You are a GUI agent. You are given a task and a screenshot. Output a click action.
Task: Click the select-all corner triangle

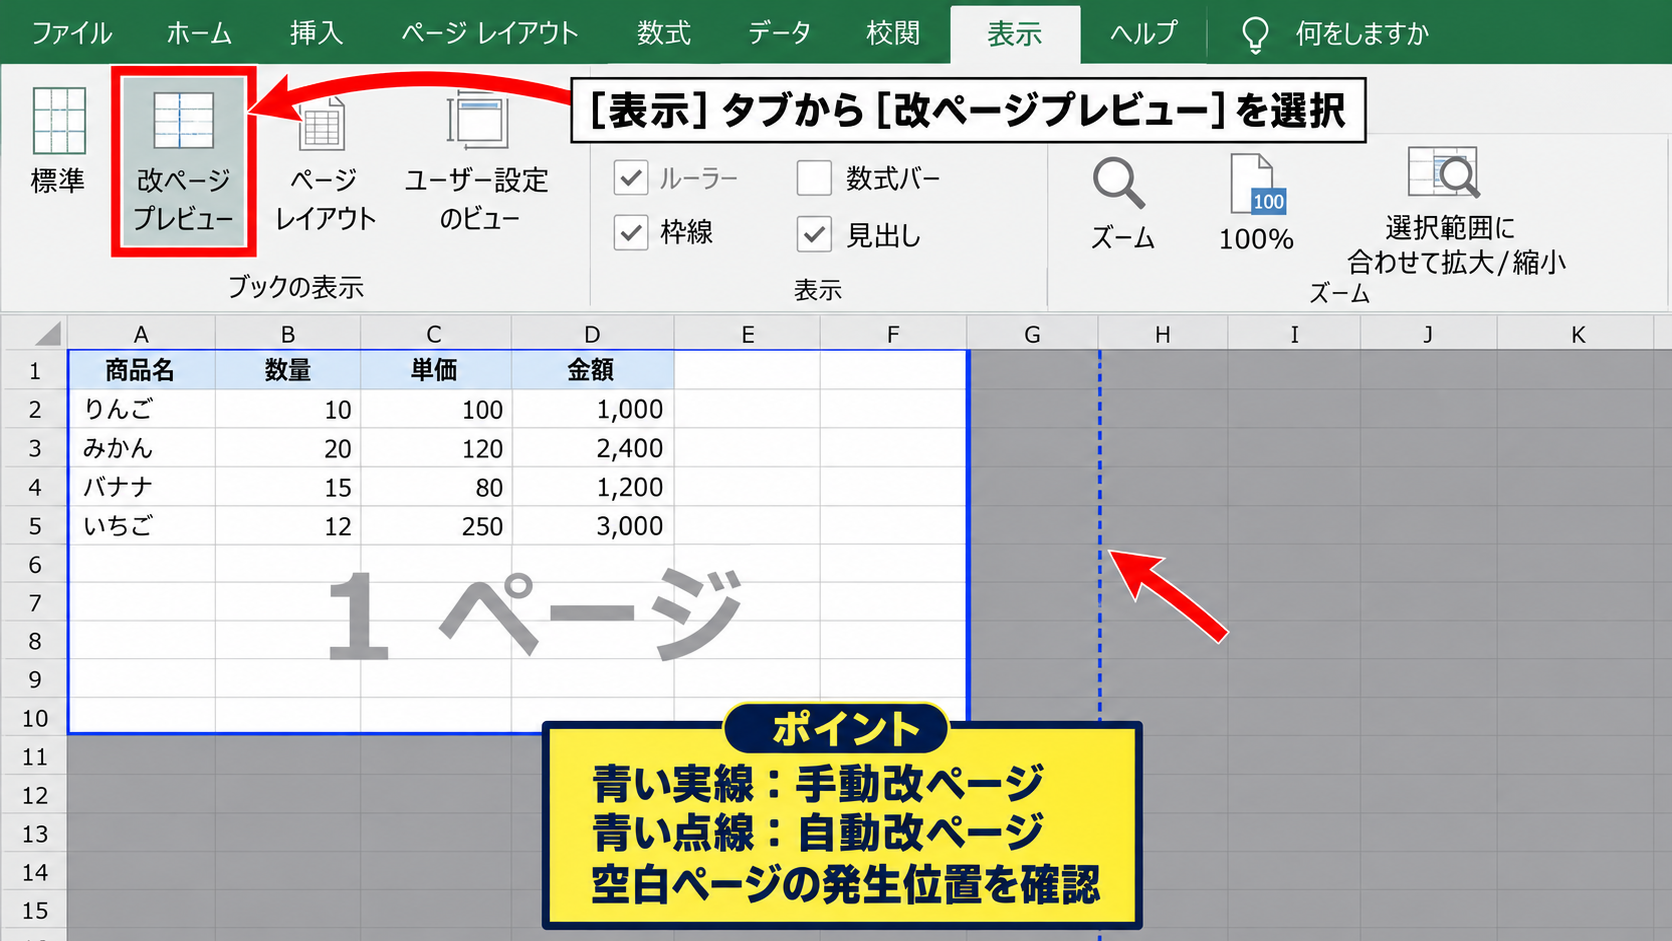[46, 333]
